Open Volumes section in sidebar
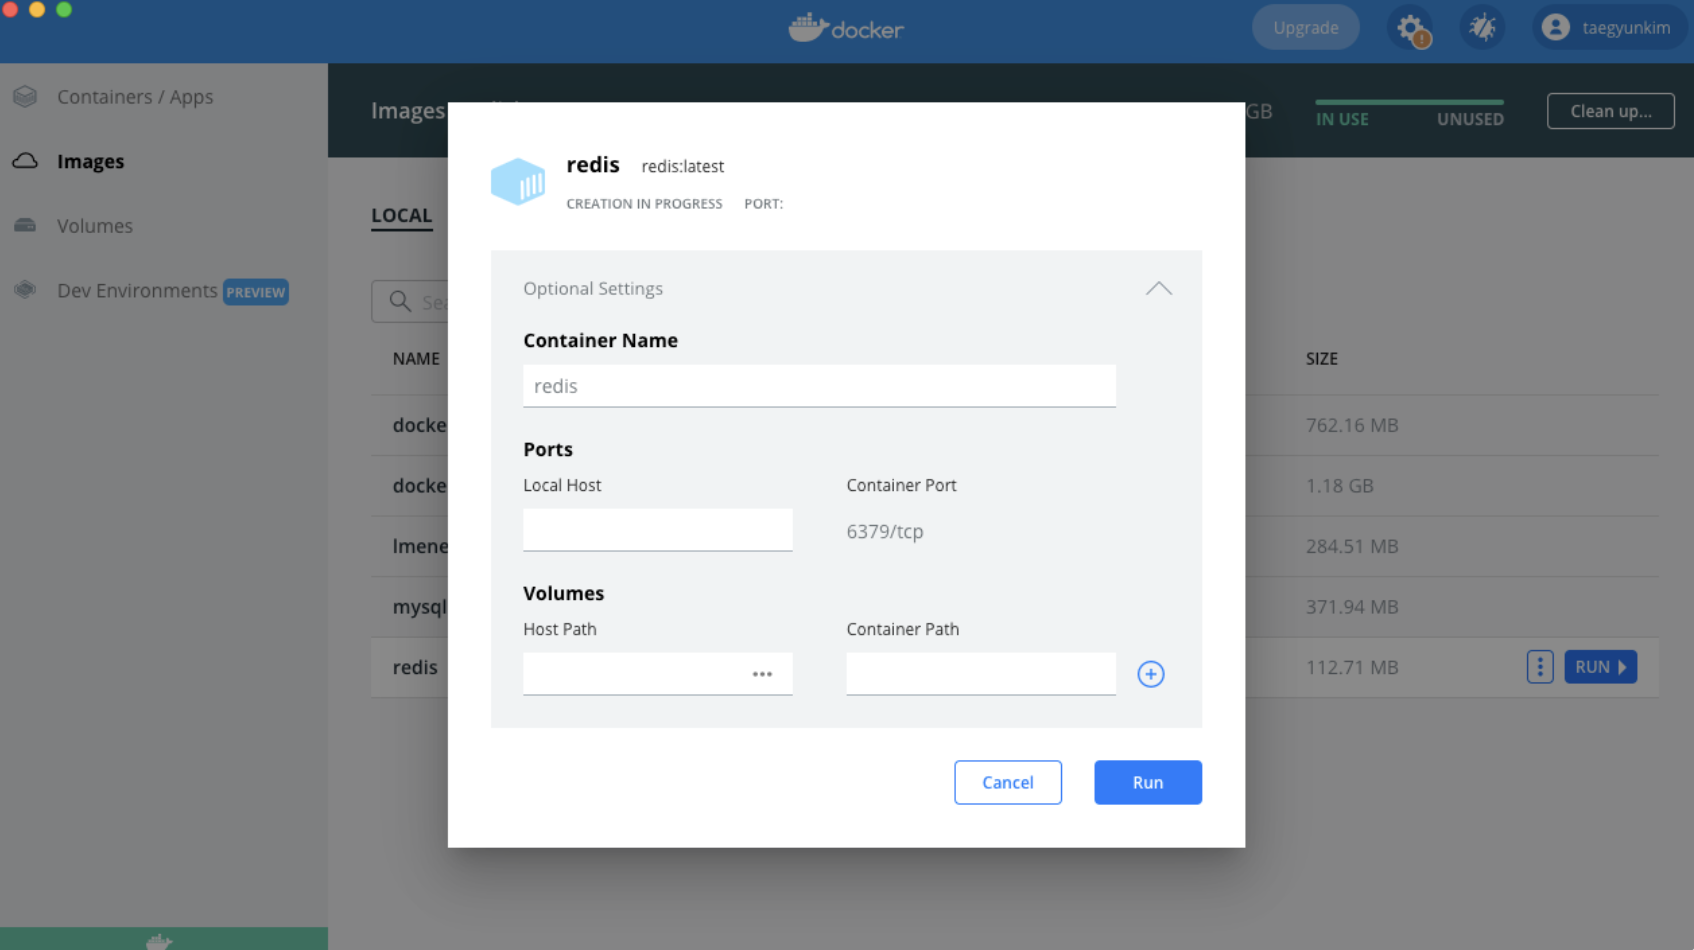This screenshot has width=1694, height=950. tap(95, 226)
